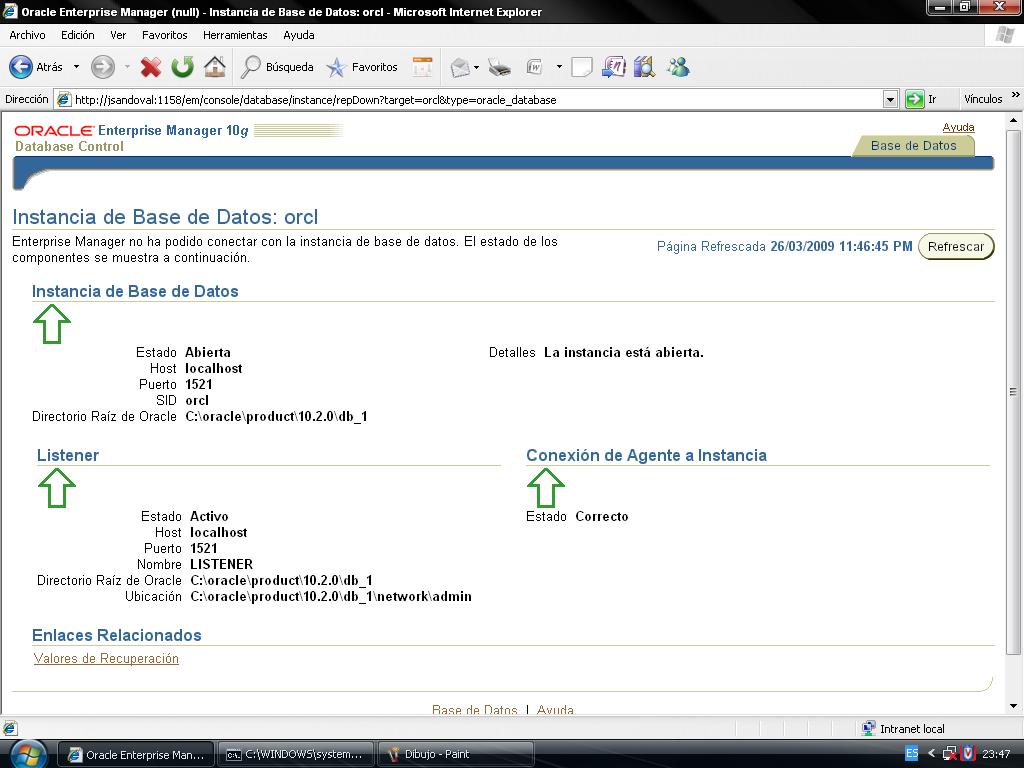Click the page scrollbar up arrow
The width and height of the screenshot is (1024, 768).
1013,120
